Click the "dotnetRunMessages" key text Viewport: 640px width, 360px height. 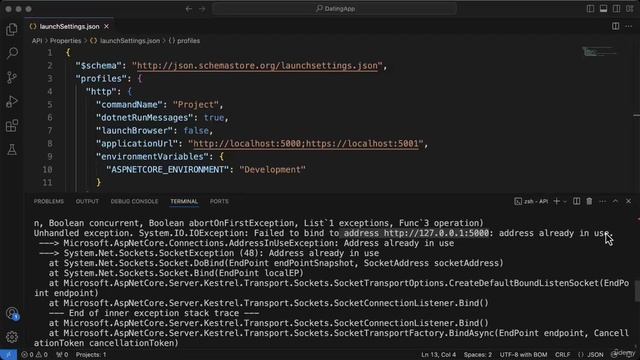144,118
